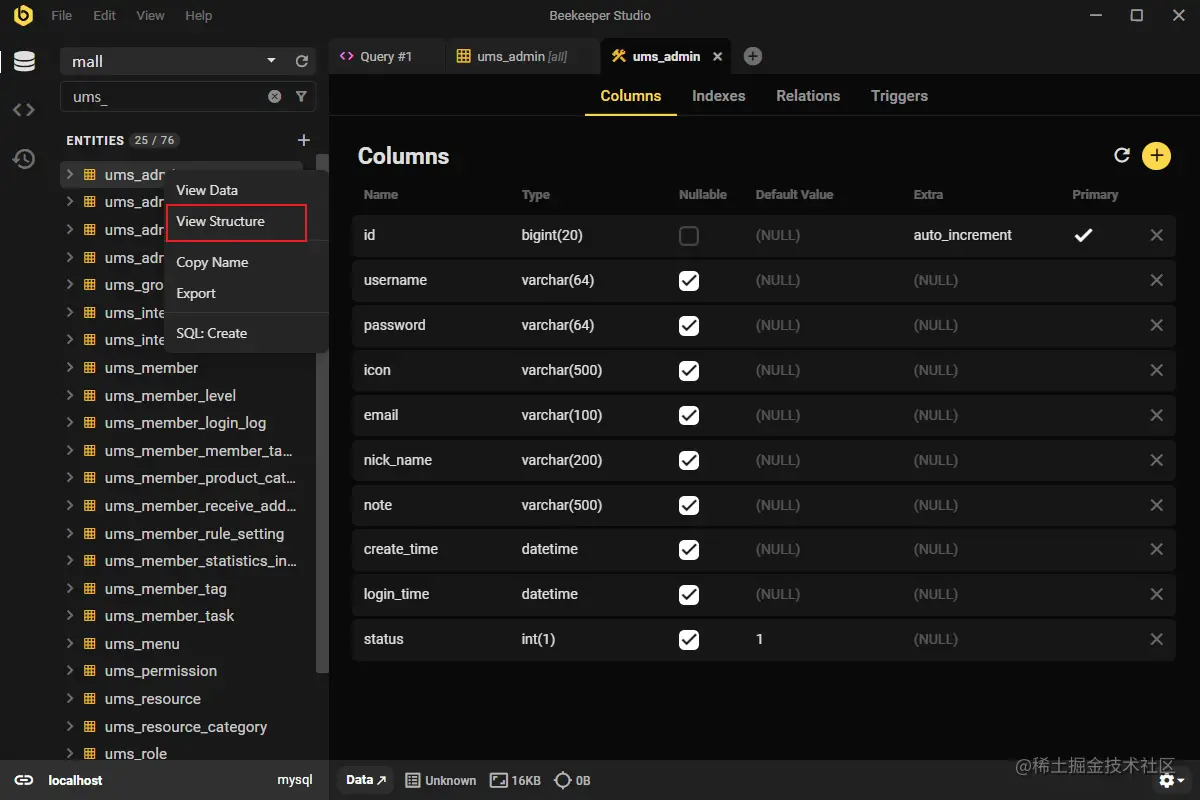The height and width of the screenshot is (800, 1200).
Task: Open the File menu
Action: coord(61,16)
